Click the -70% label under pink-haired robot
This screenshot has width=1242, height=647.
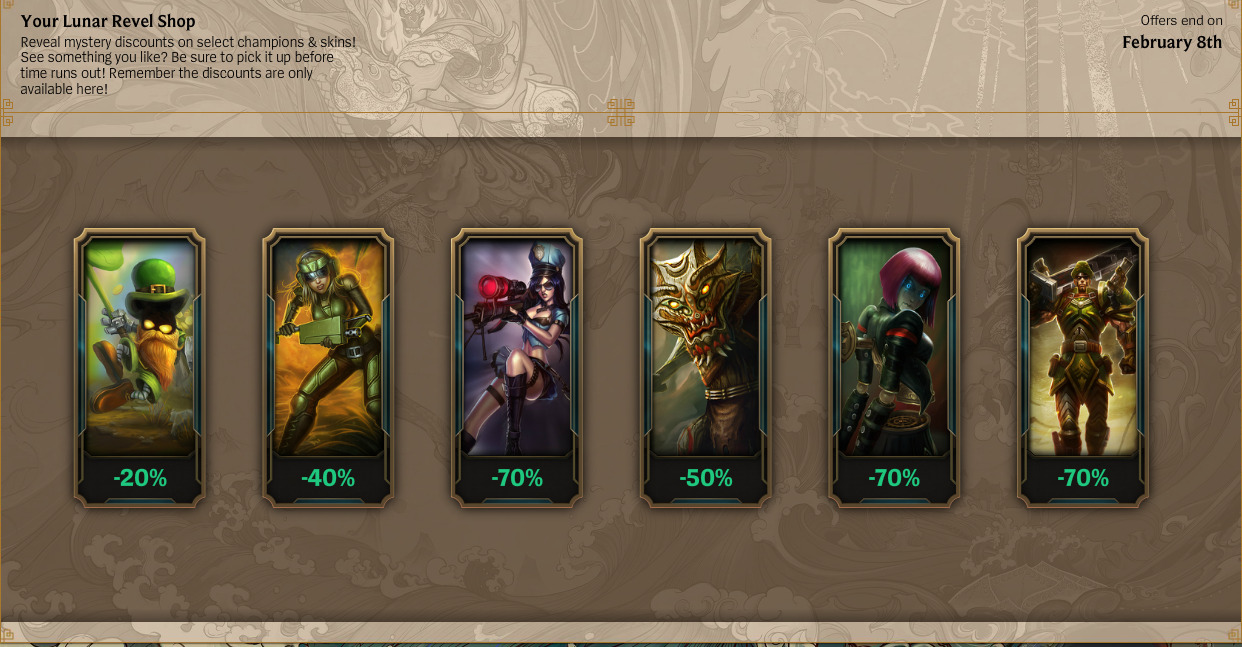pyautogui.click(x=895, y=478)
